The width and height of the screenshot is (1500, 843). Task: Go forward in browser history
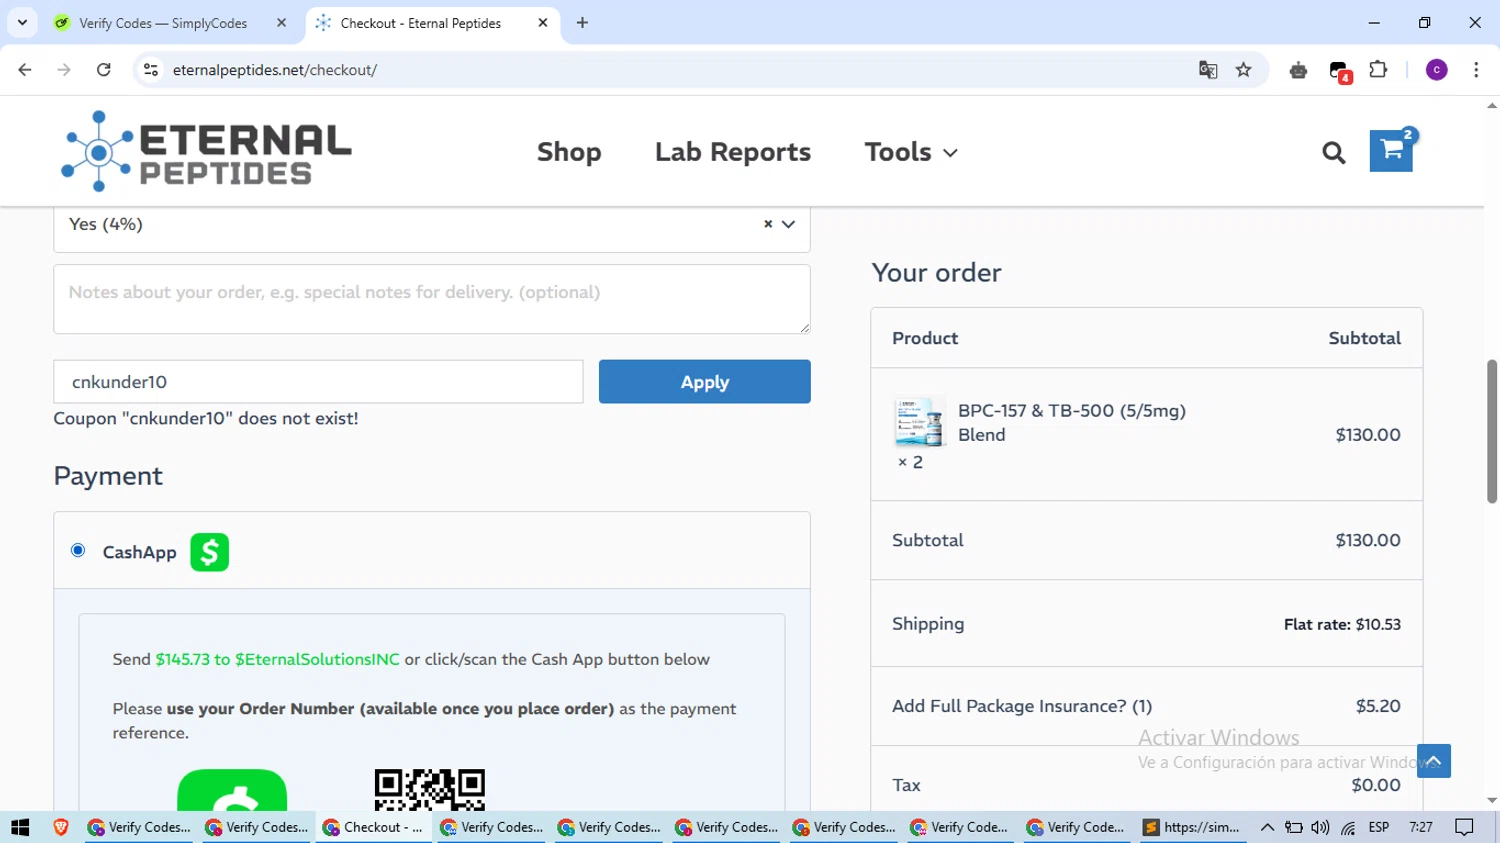(64, 70)
